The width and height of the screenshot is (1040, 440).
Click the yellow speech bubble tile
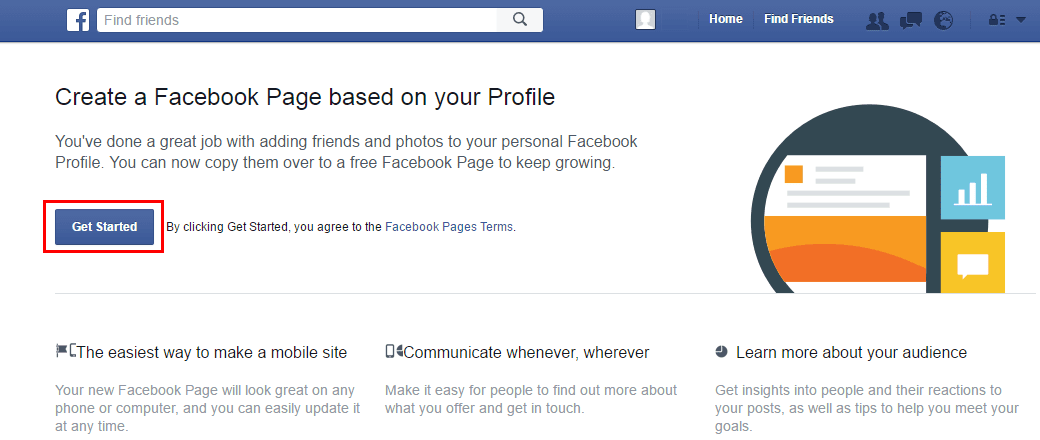[972, 263]
